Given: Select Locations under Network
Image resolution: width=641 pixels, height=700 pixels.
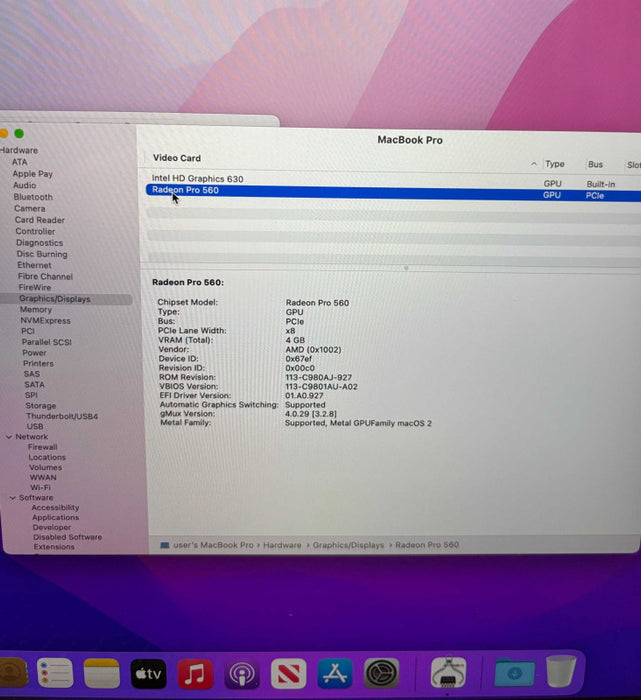Looking at the screenshot, I should point(47,457).
